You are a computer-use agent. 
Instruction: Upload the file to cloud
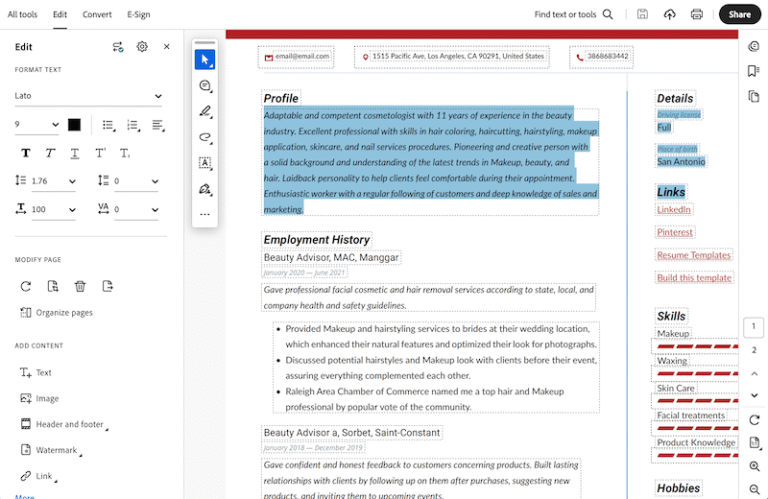[670, 14]
